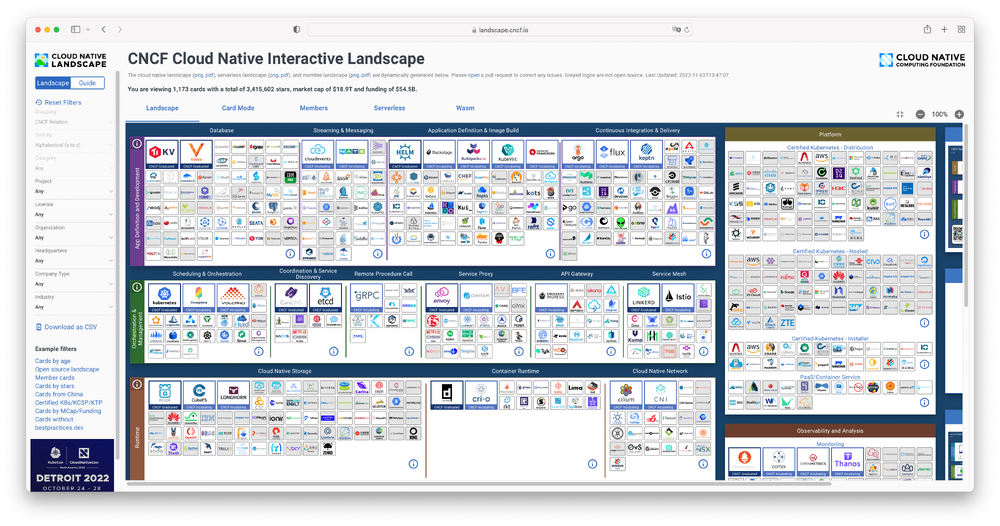
Task: Click the Safari Share button
Action: (927, 30)
